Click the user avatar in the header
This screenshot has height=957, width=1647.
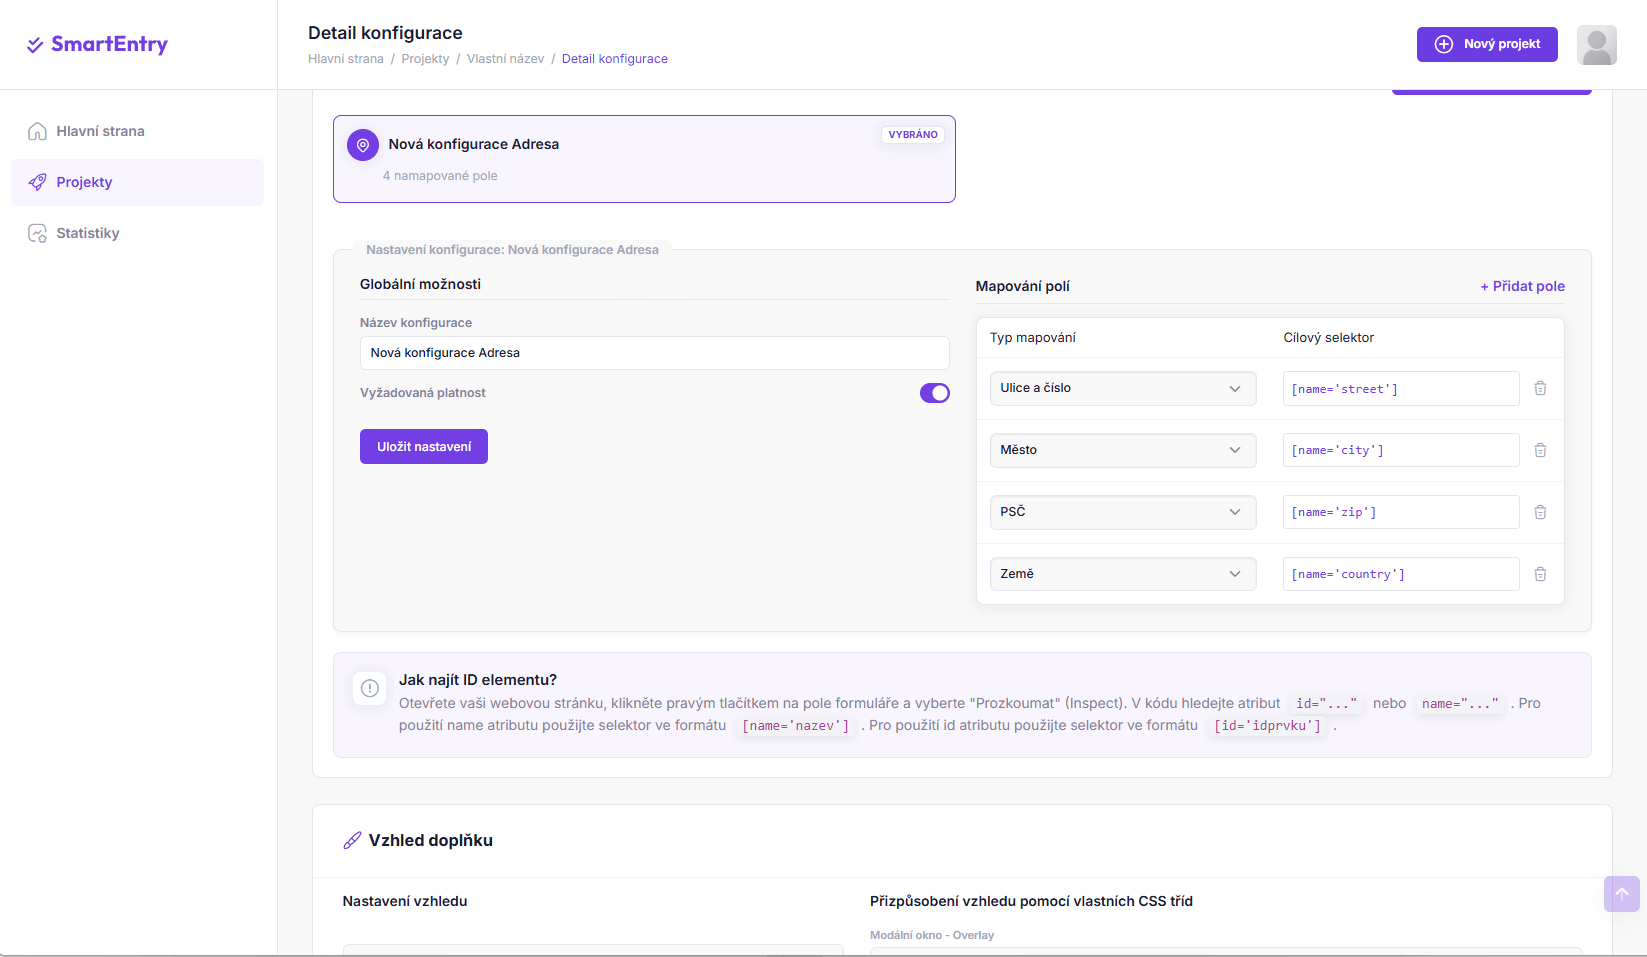coord(1596,45)
